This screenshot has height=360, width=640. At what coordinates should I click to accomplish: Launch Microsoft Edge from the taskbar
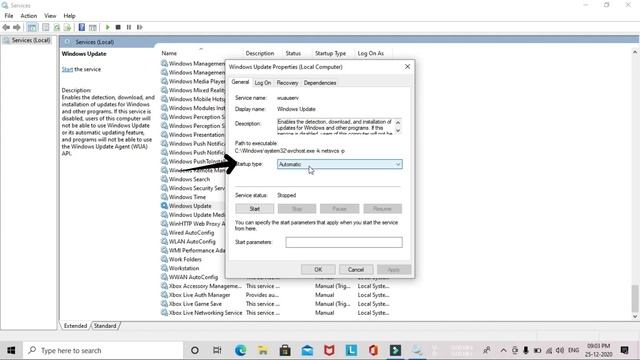coord(240,350)
